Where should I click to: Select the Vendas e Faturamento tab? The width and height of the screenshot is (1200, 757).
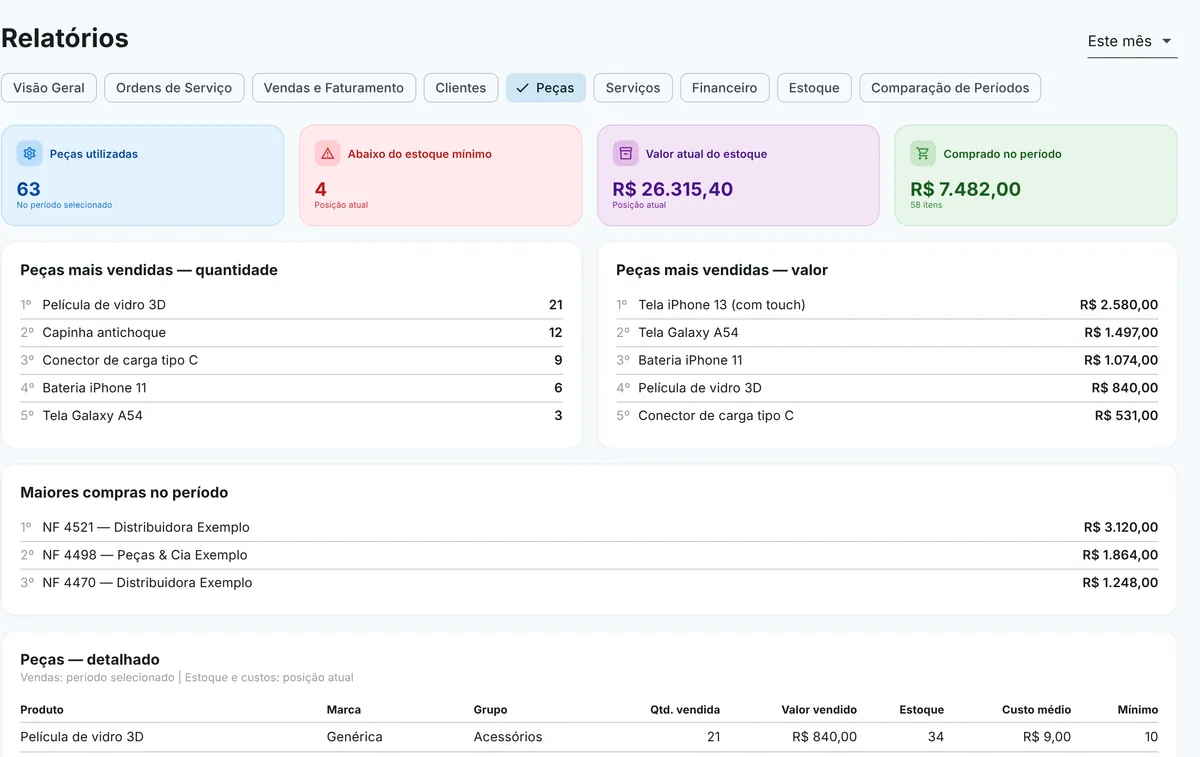point(334,88)
